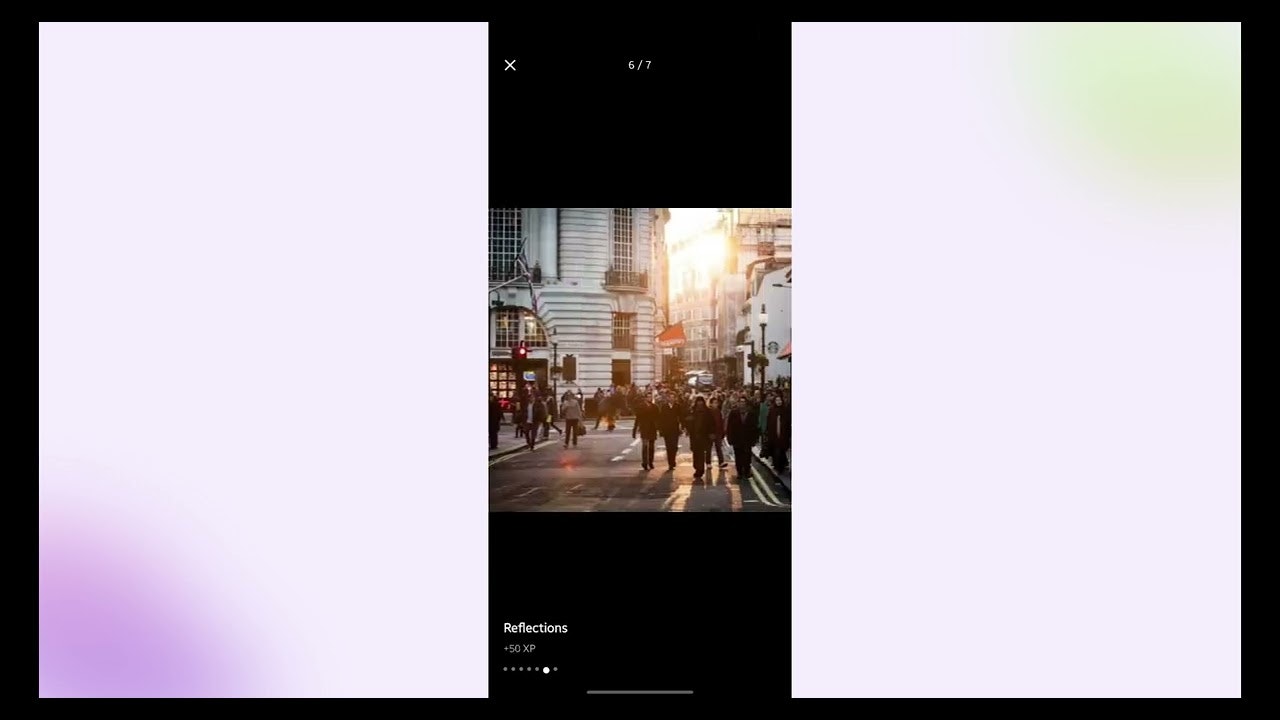Viewport: 1280px width, 720px height.
Task: Close the photo viewer with the X icon
Action: (x=510, y=65)
